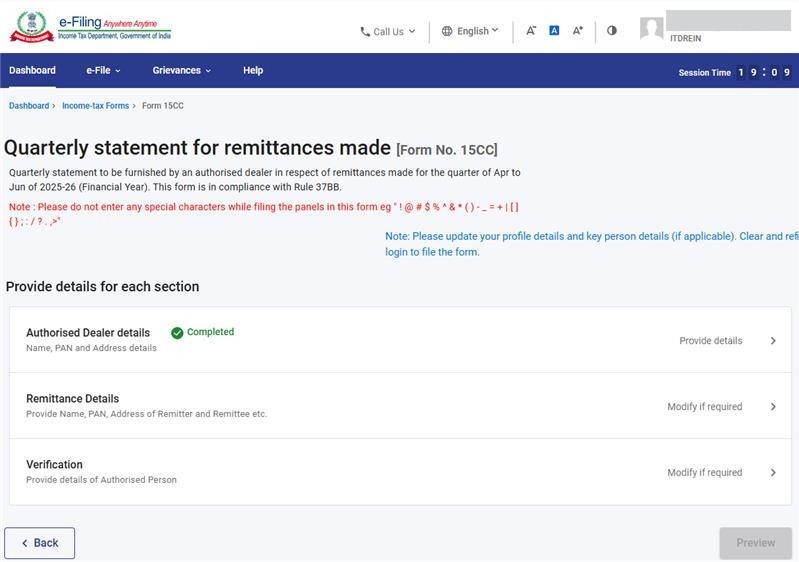Reset to default font size A icon
This screenshot has width=799, height=562.
554,31
